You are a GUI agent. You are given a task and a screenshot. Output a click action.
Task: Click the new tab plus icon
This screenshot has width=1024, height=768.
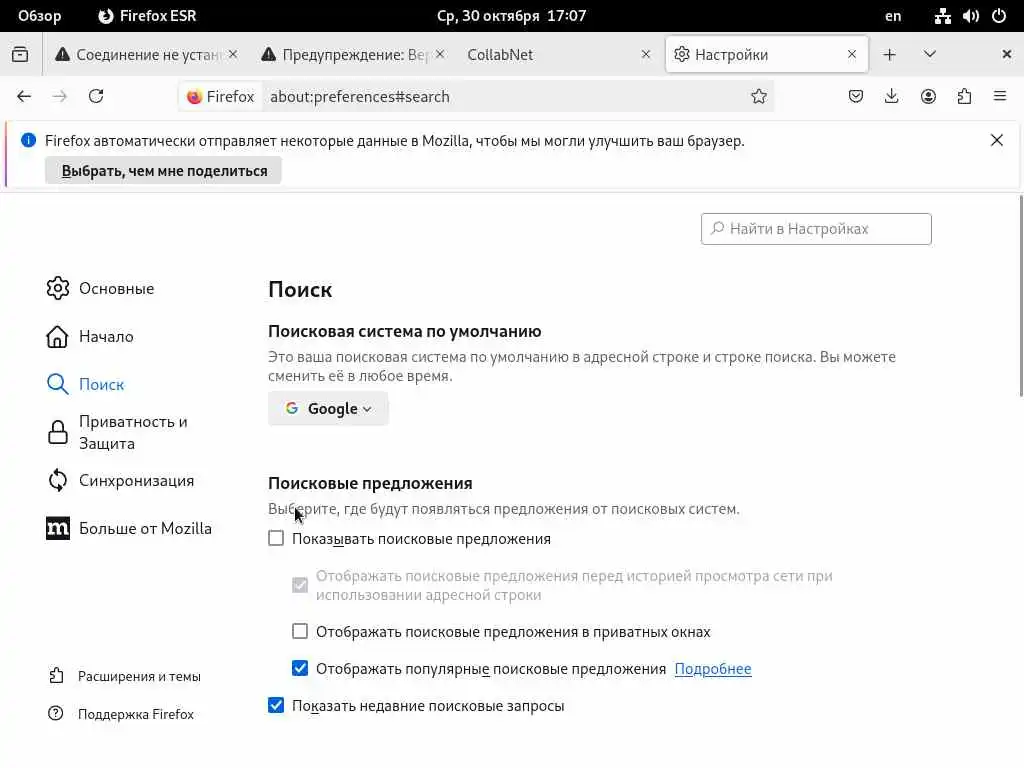[x=890, y=55]
